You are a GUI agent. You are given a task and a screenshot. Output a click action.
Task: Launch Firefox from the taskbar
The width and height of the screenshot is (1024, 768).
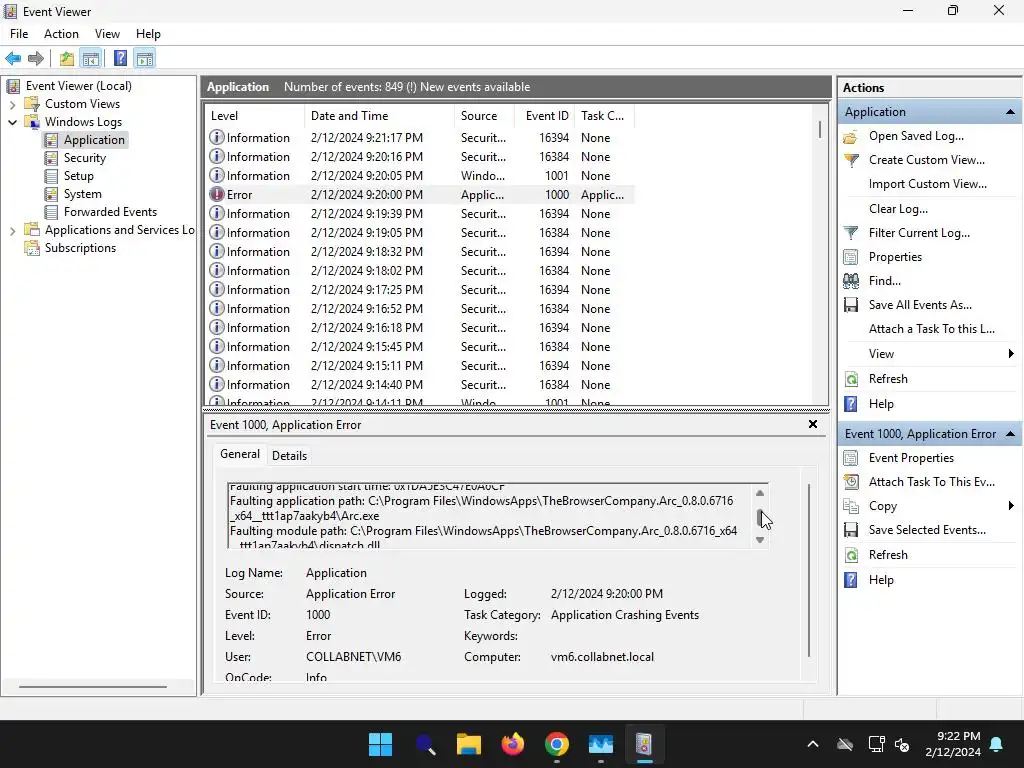click(x=513, y=744)
